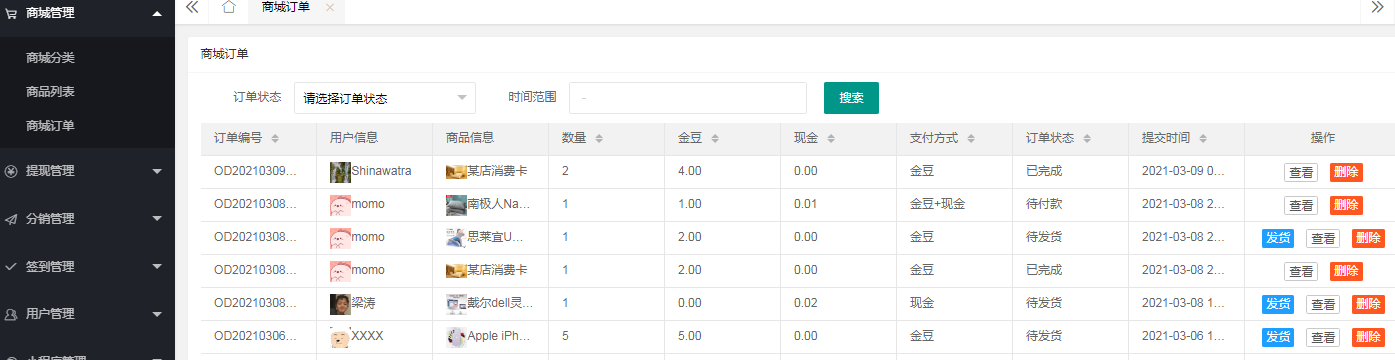Click XXXX's user avatar
This screenshot has height=360, width=1395.
[340, 337]
